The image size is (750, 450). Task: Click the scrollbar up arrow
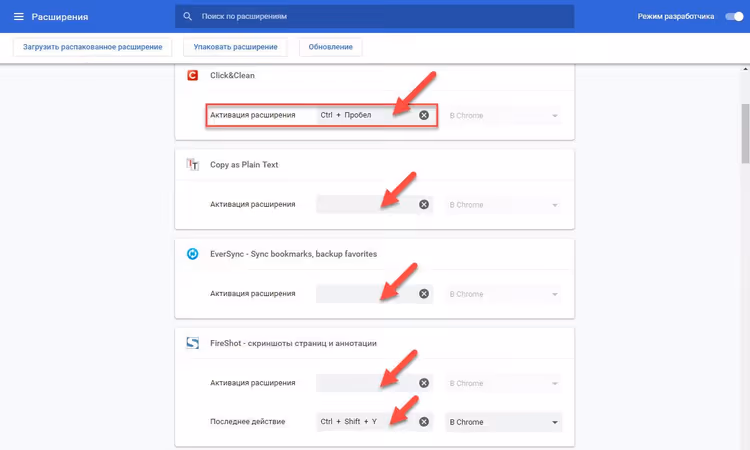point(745,69)
